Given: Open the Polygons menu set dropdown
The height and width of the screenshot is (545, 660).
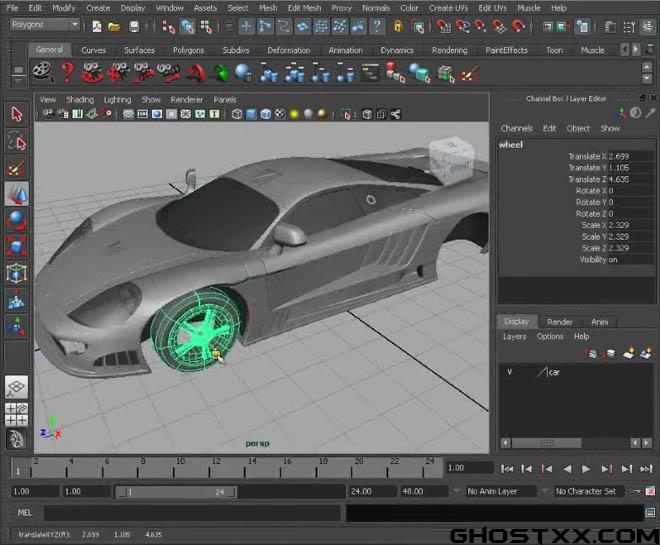Looking at the screenshot, I should tap(45, 25).
